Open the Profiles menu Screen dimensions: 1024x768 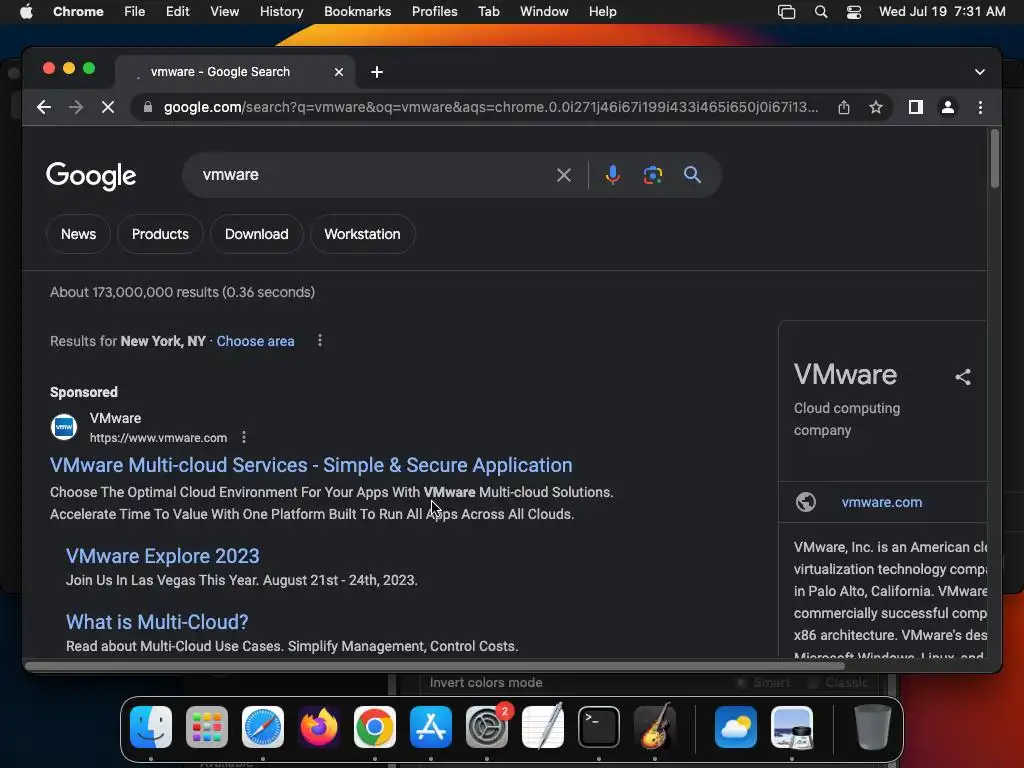point(434,11)
